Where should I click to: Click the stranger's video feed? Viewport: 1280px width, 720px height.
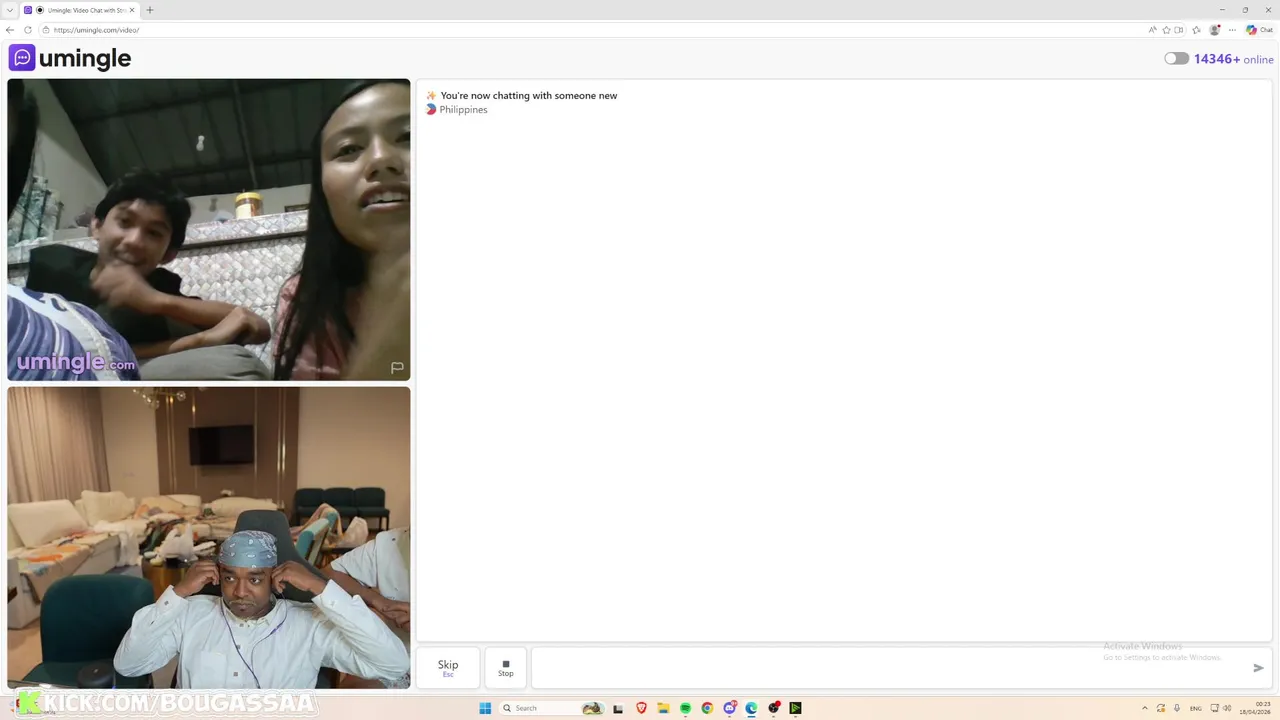tap(209, 230)
